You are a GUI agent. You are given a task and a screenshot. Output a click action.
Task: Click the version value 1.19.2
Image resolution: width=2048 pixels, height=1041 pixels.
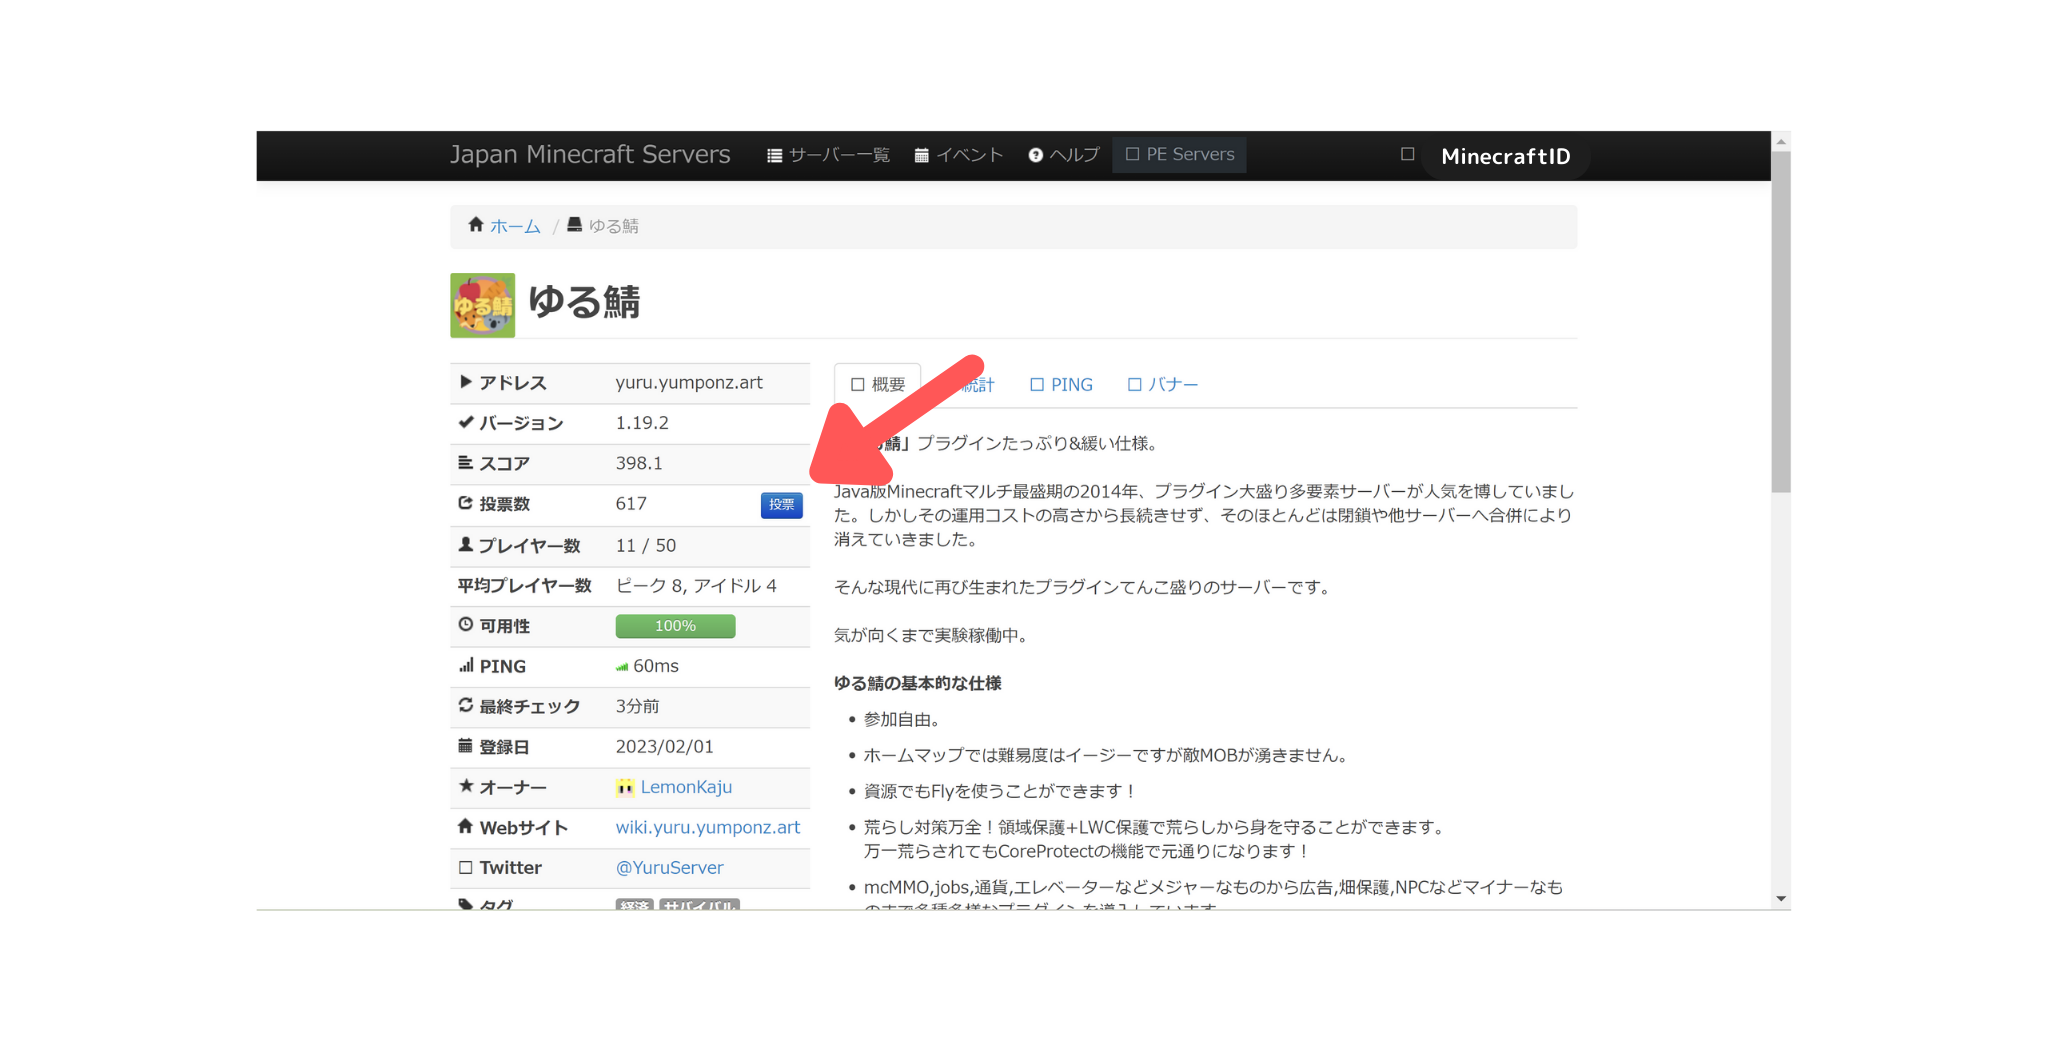pyautogui.click(x=642, y=423)
